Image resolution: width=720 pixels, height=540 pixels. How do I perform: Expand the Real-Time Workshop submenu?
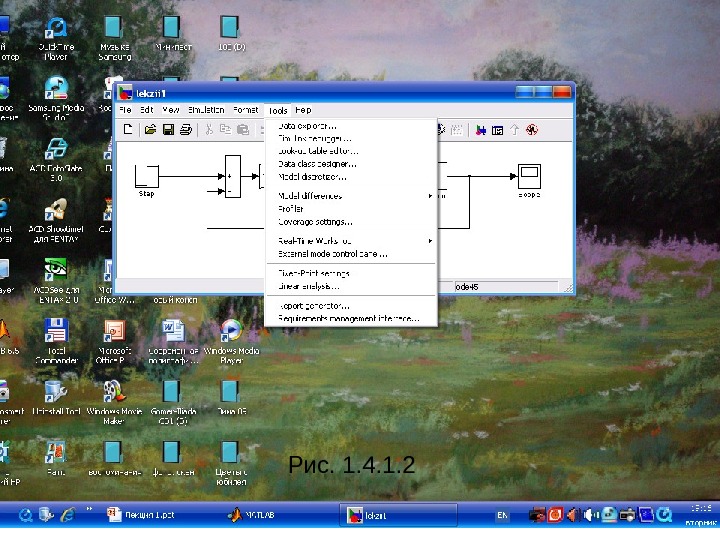351,241
